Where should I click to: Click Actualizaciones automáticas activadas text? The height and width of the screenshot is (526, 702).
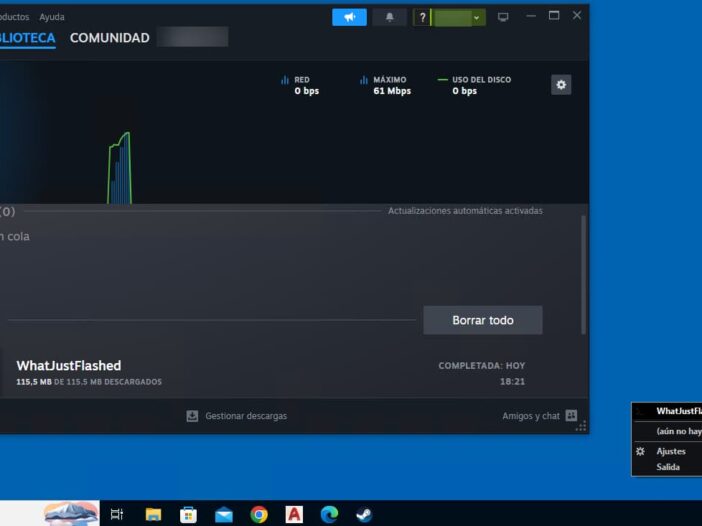465,211
